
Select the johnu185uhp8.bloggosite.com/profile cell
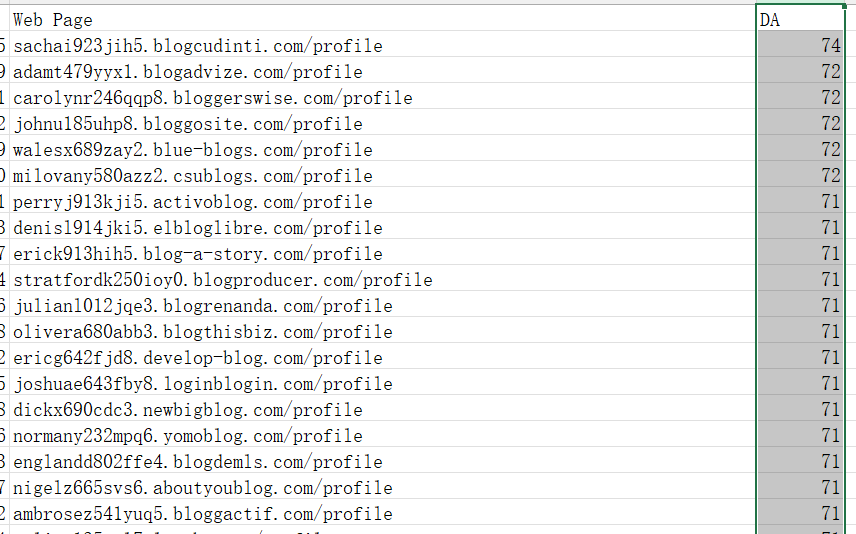382,122
